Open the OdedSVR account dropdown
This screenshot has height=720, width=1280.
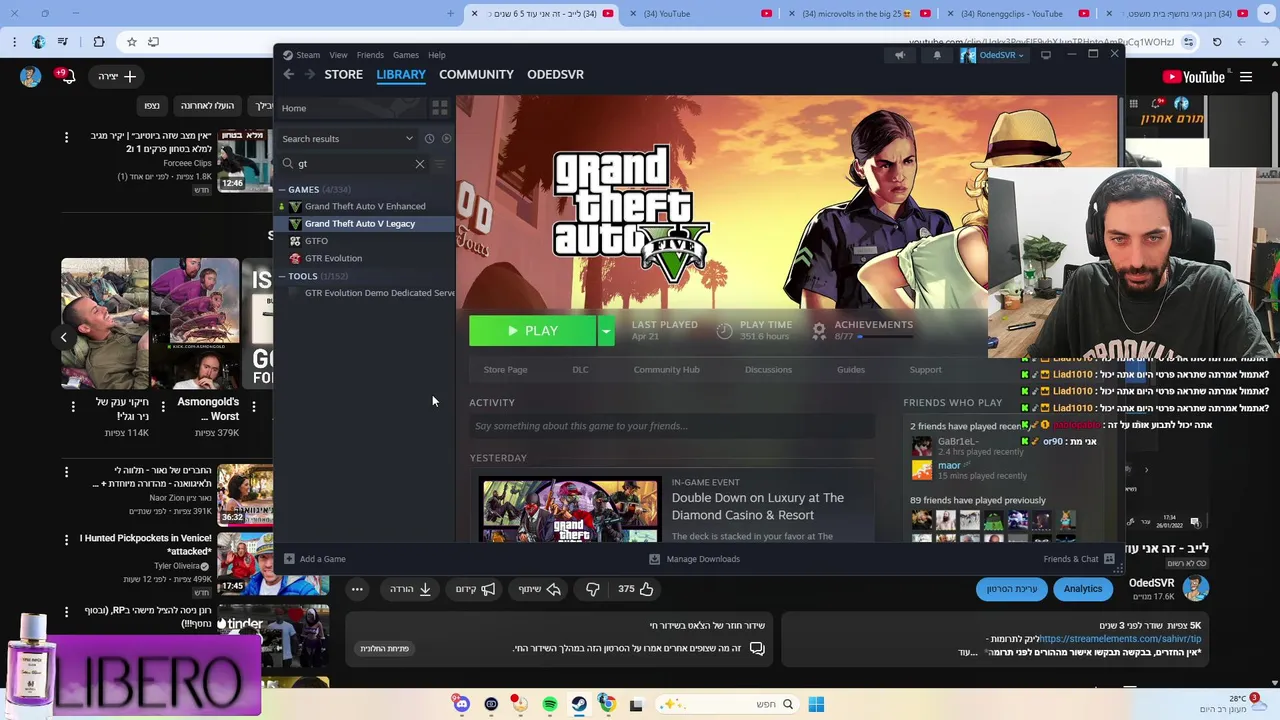tap(993, 55)
